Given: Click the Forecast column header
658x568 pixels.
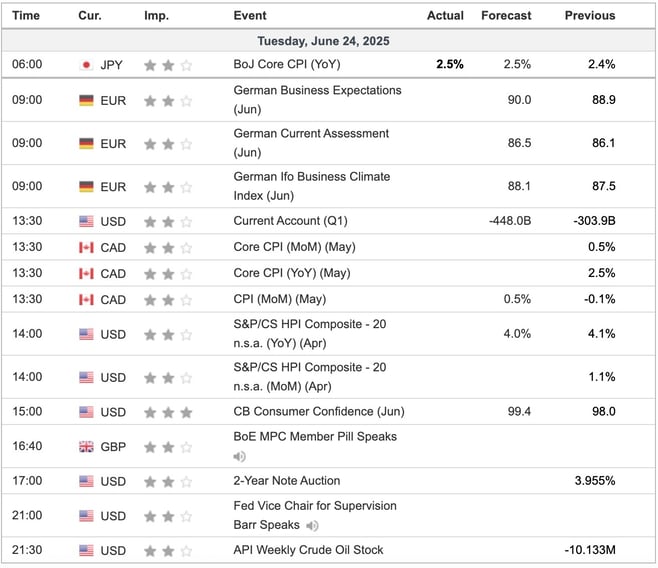Looking at the screenshot, I should coord(506,16).
